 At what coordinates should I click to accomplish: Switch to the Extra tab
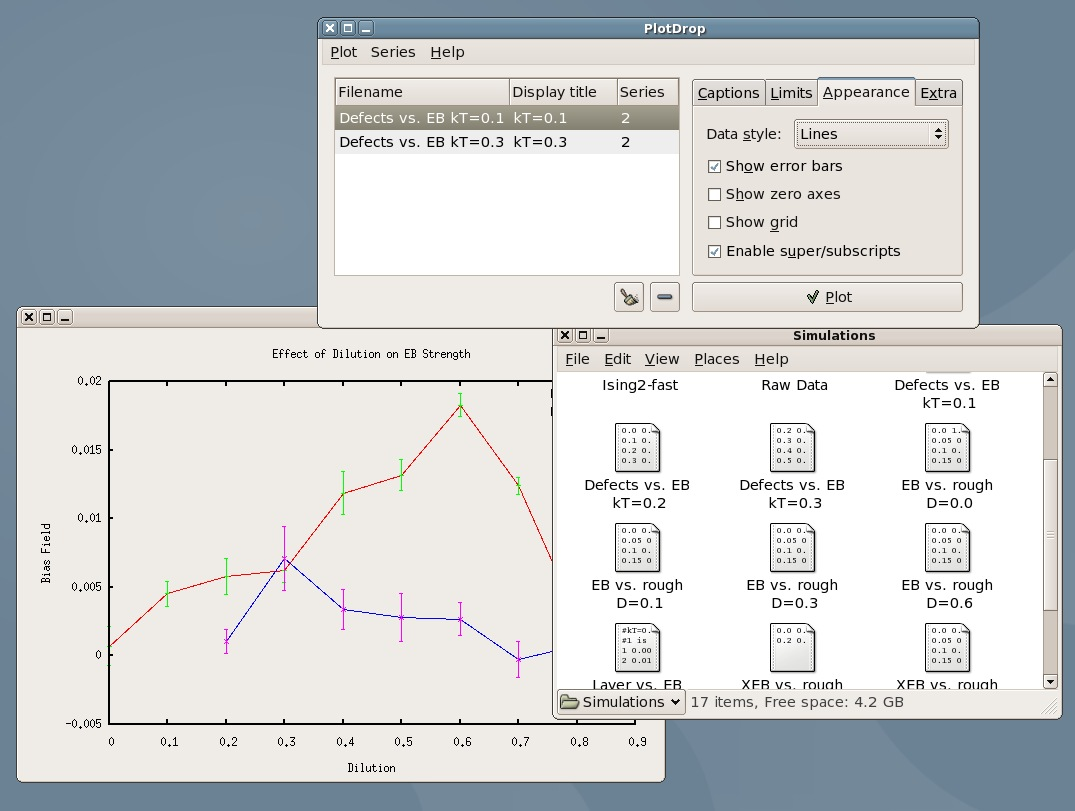pos(938,93)
